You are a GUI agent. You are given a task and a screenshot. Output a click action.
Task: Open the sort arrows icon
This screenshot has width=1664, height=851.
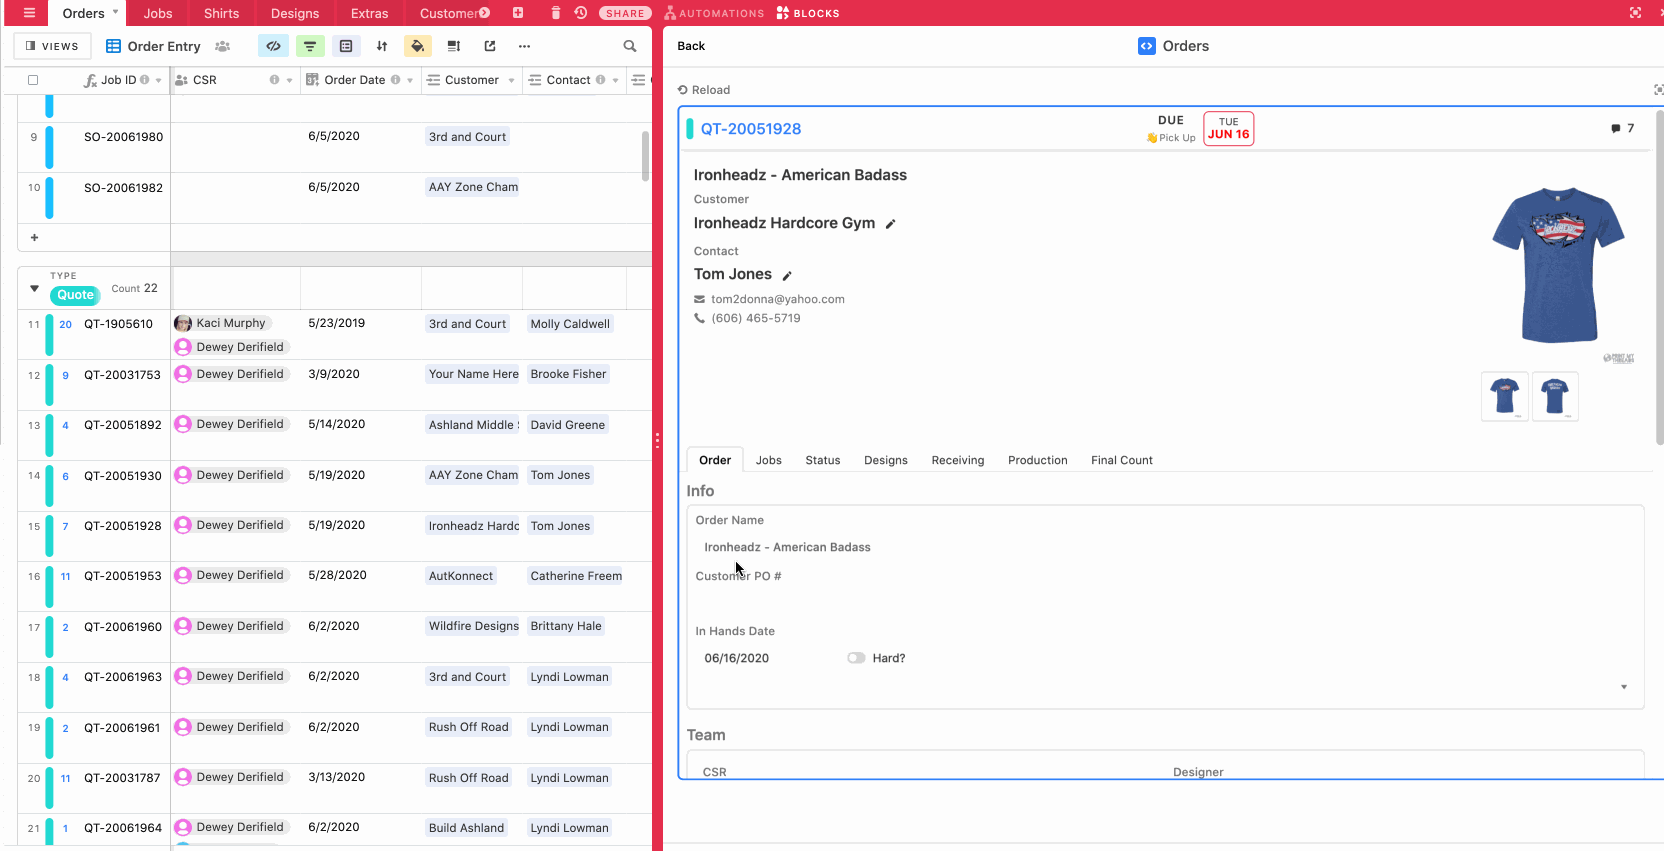pos(382,46)
